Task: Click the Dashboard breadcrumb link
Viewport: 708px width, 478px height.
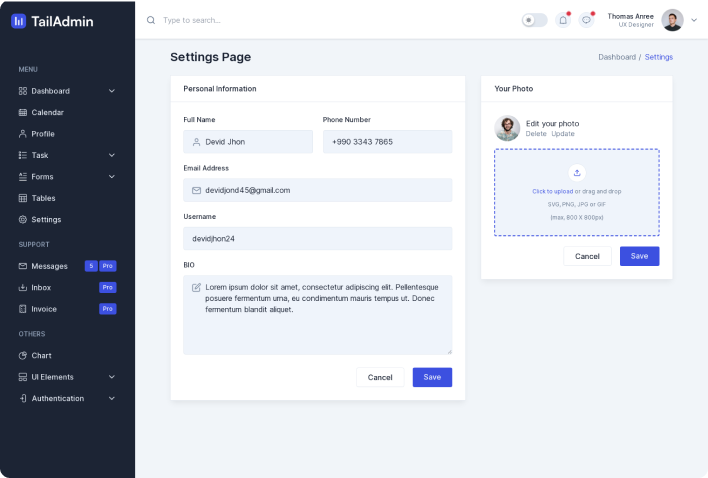Action: tap(616, 57)
